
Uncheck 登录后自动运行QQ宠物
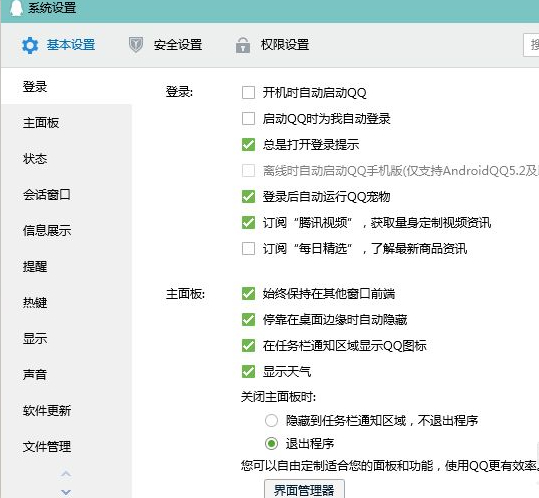pos(248,197)
